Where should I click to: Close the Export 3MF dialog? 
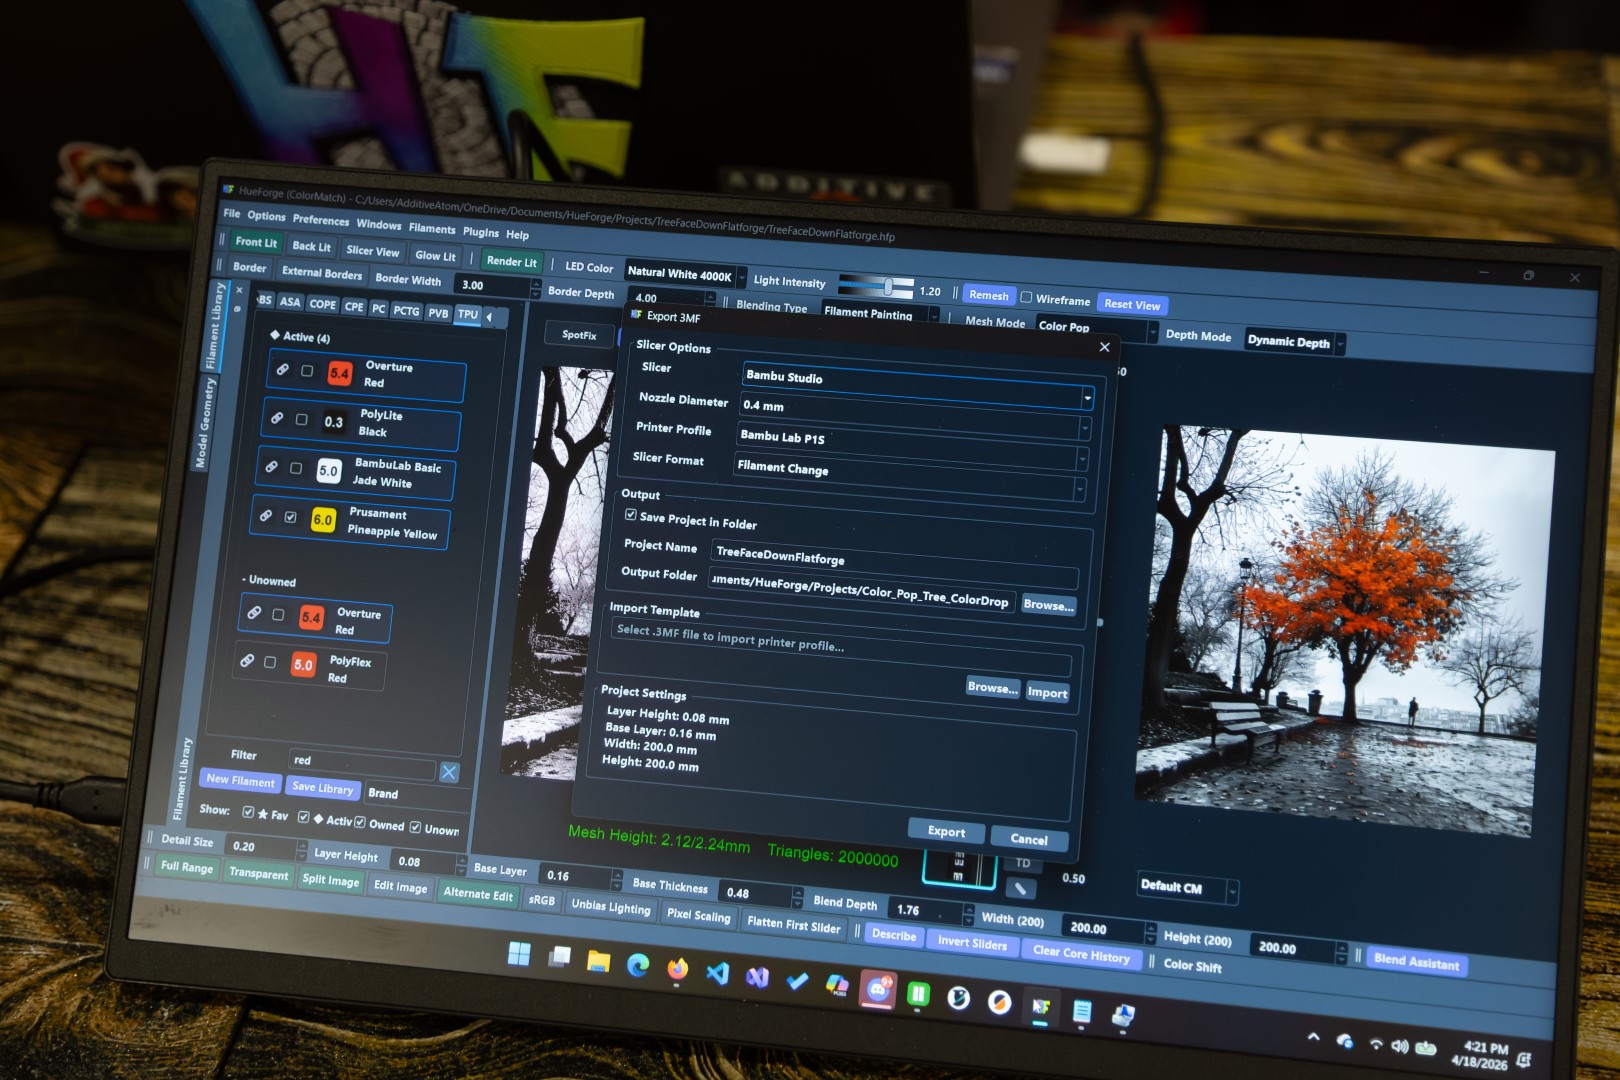tap(1104, 347)
